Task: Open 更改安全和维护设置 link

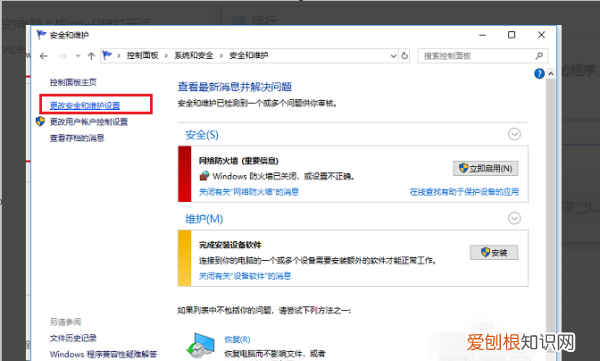Action: coord(85,105)
